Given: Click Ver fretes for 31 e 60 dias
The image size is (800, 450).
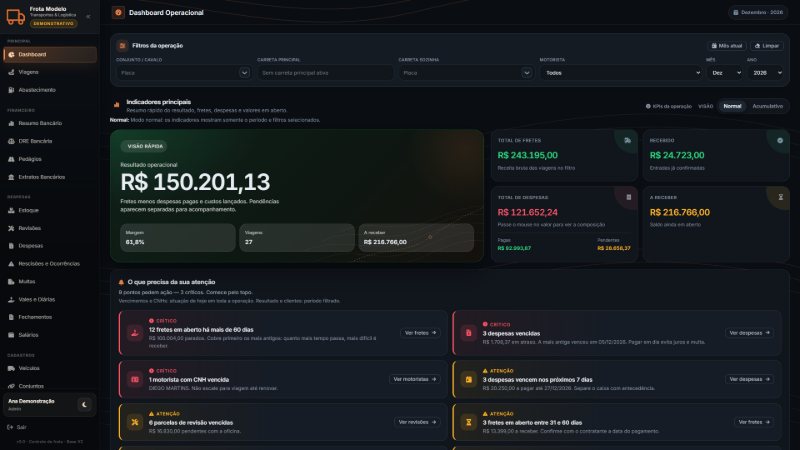Looking at the screenshot, I should click(x=754, y=422).
